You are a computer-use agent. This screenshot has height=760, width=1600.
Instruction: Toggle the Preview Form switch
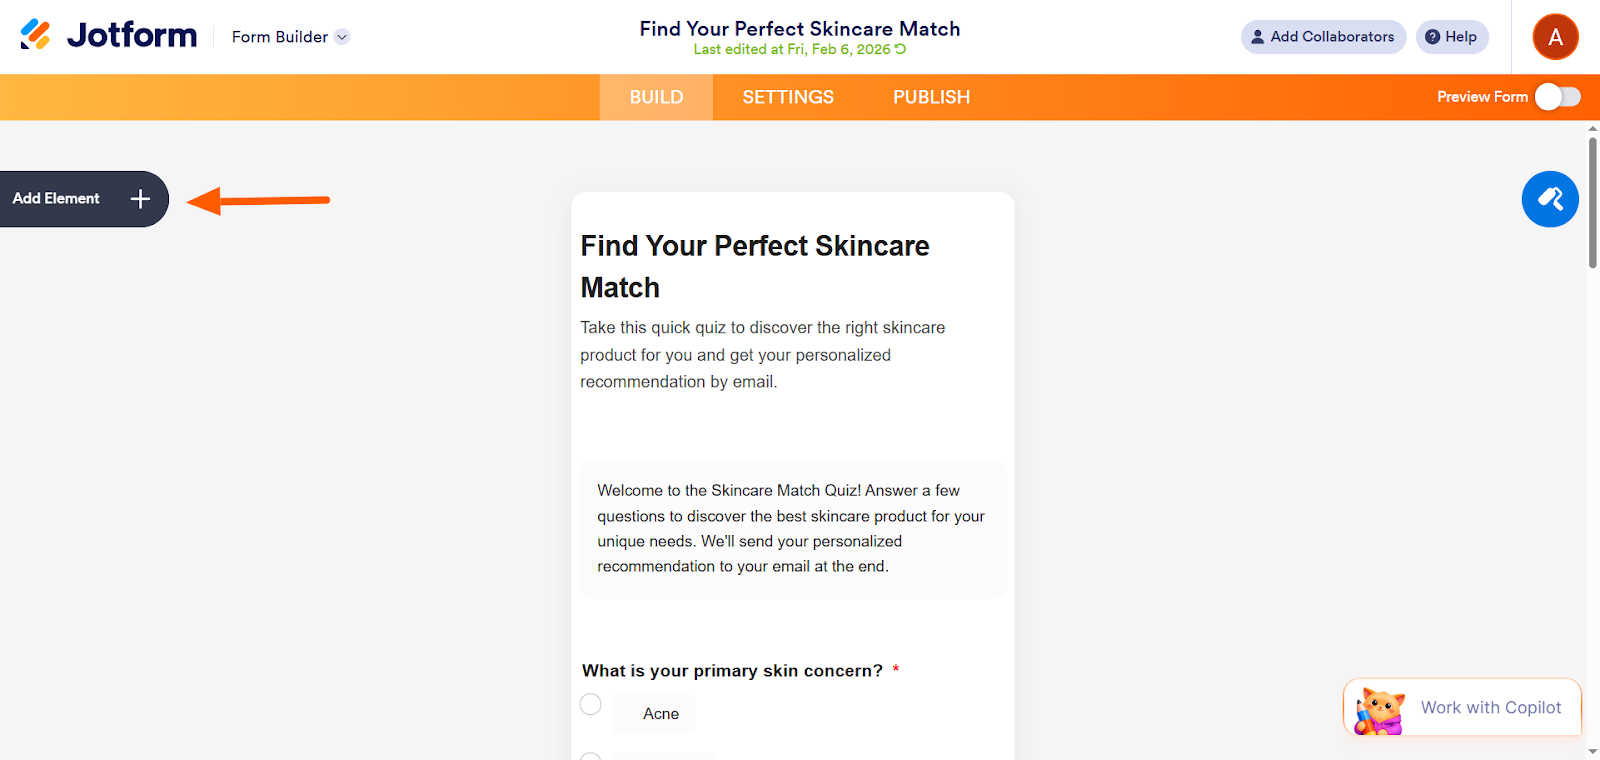click(1558, 97)
